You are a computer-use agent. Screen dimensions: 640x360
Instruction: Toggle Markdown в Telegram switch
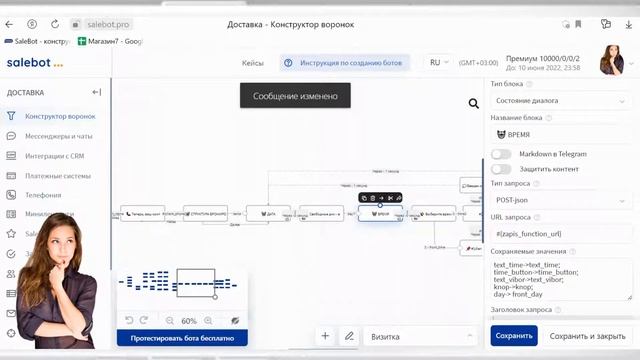coord(501,154)
